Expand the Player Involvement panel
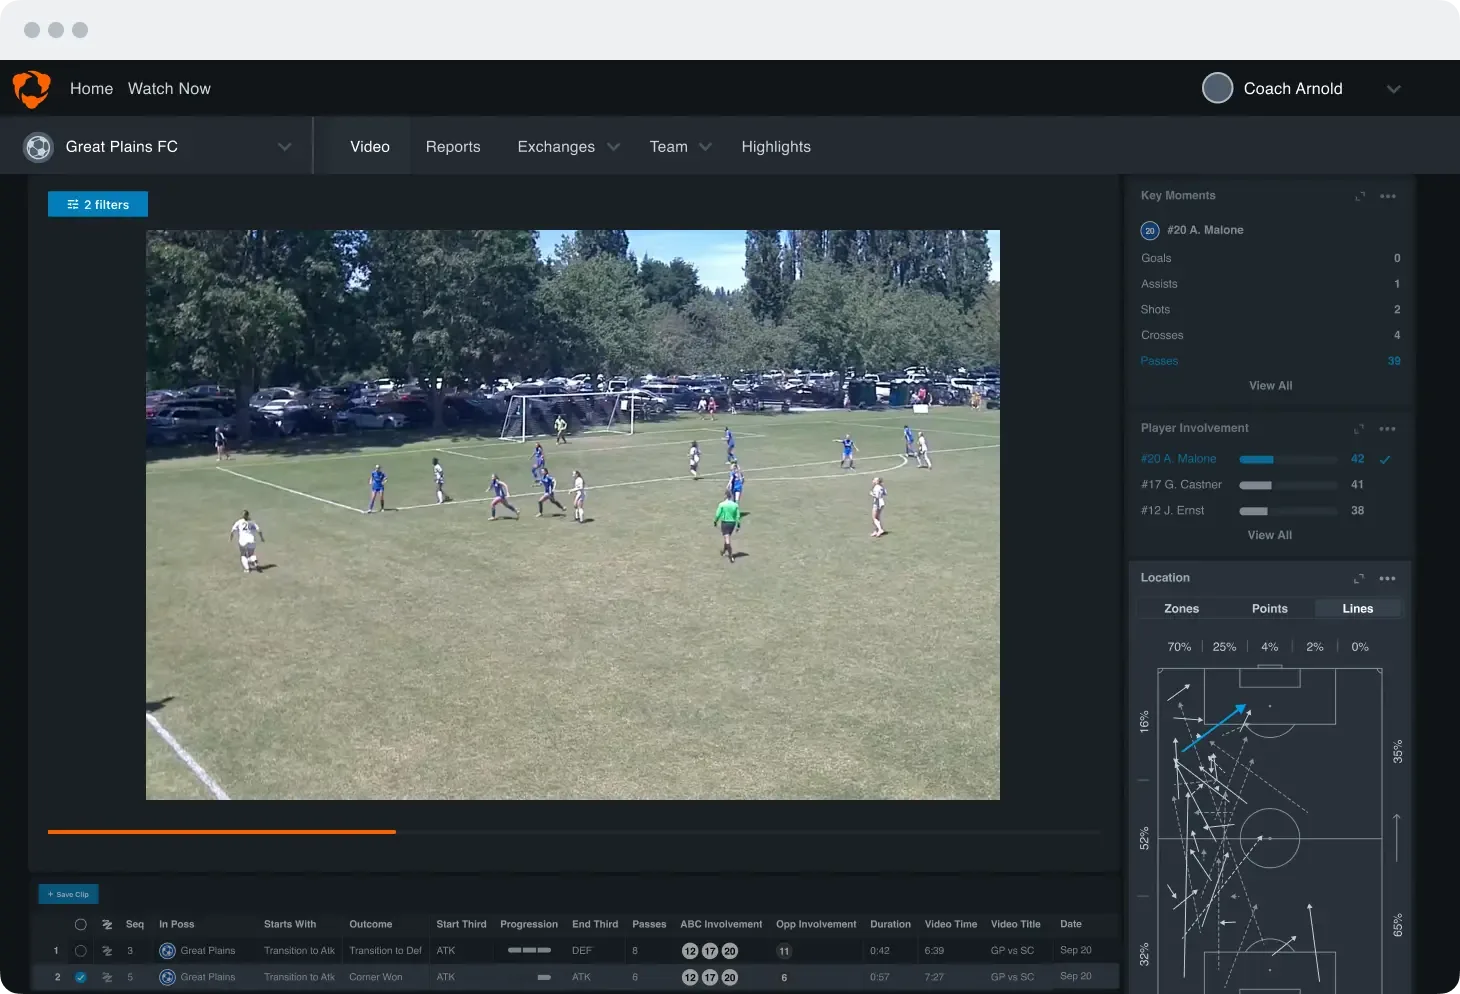The image size is (1460, 994). point(1359,429)
